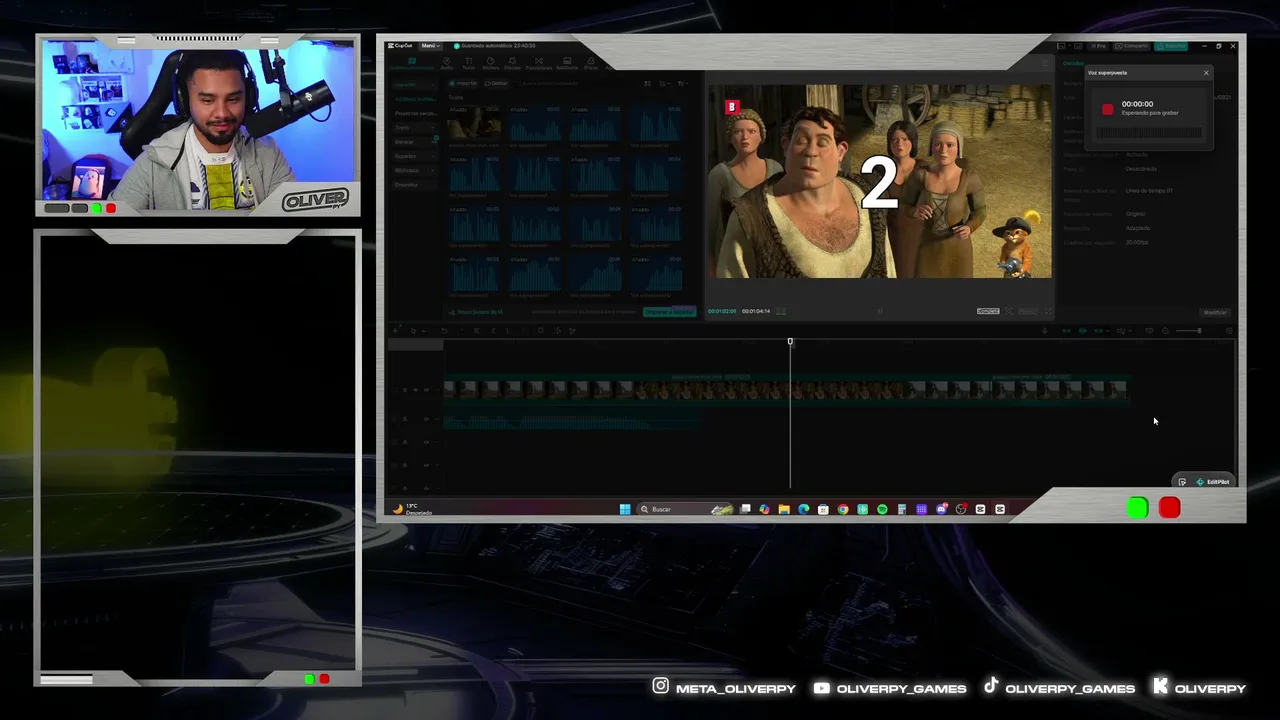This screenshot has width=1280, height=720.
Task: Toggle media grid view icon
Action: pyautogui.click(x=647, y=84)
